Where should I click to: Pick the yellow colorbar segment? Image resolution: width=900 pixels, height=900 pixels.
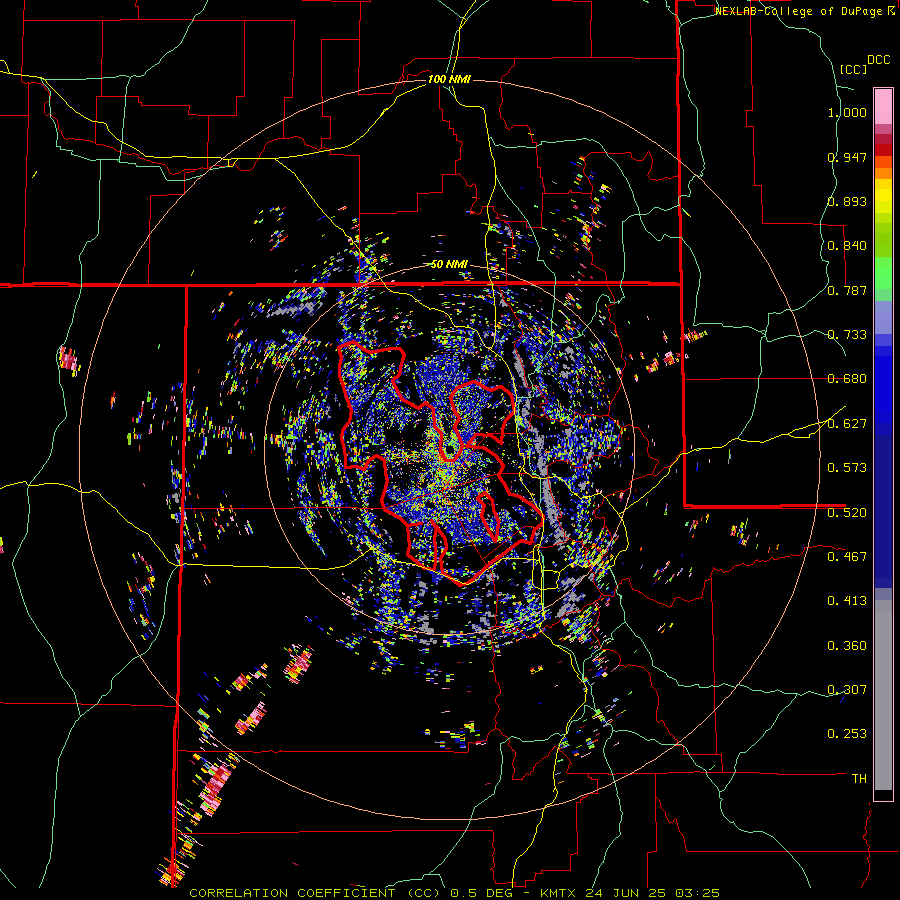[883, 197]
